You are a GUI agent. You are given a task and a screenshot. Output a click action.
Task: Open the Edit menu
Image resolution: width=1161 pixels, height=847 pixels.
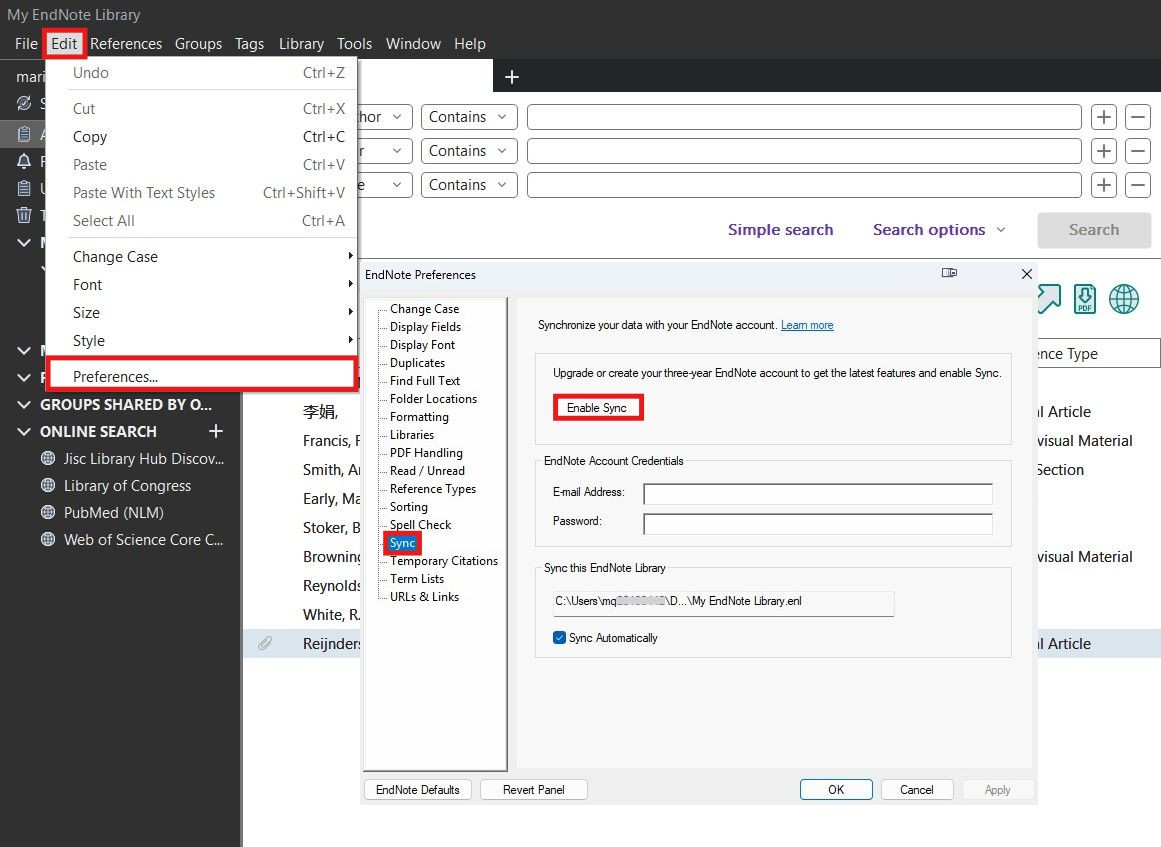[64, 44]
